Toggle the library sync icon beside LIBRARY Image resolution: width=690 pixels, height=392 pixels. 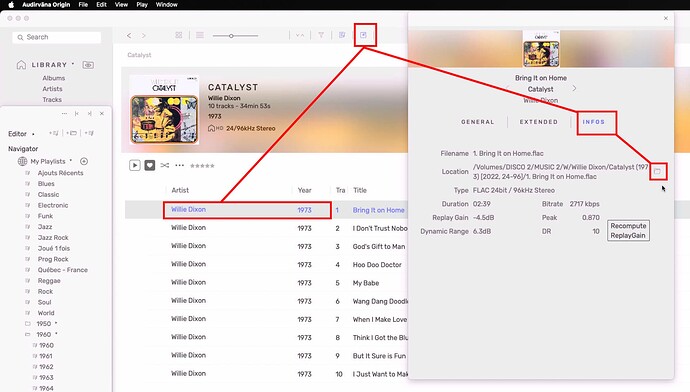tap(88, 65)
